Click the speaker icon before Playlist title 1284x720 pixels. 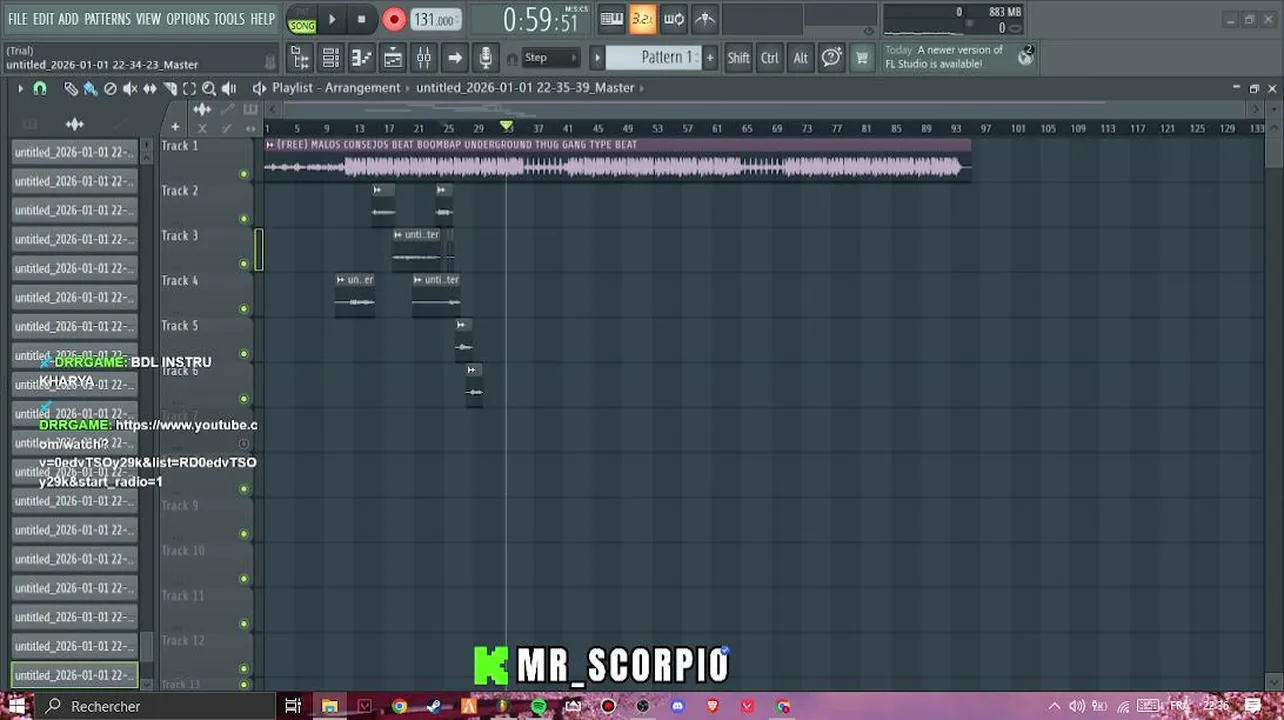click(259, 88)
